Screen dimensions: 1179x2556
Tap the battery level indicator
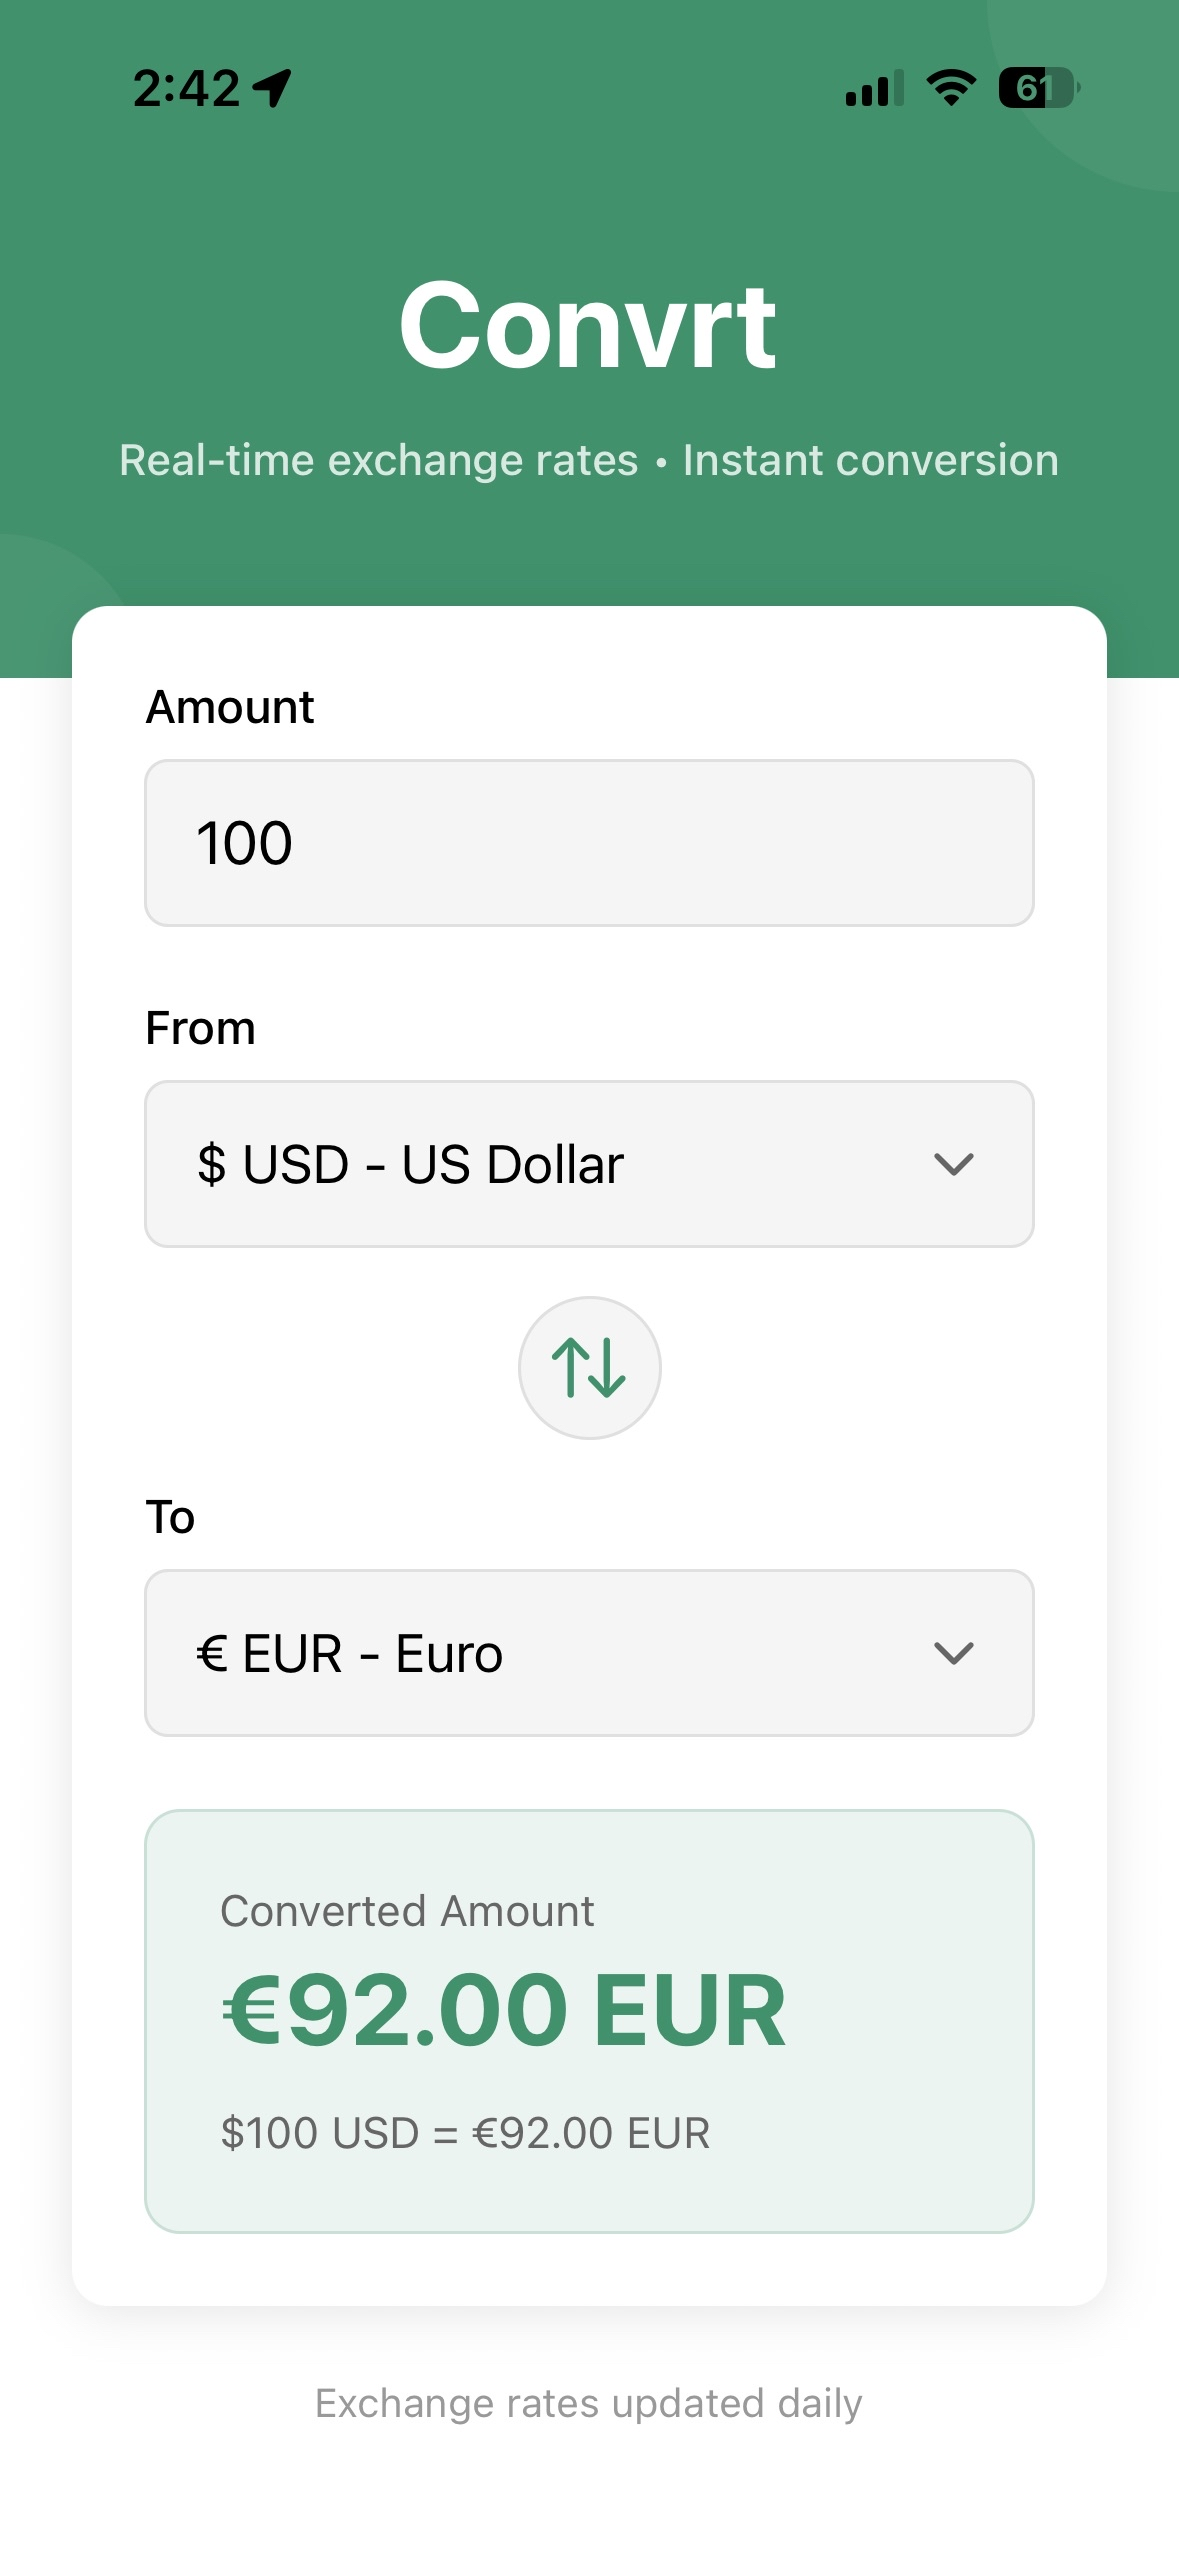pyautogui.click(x=1039, y=88)
